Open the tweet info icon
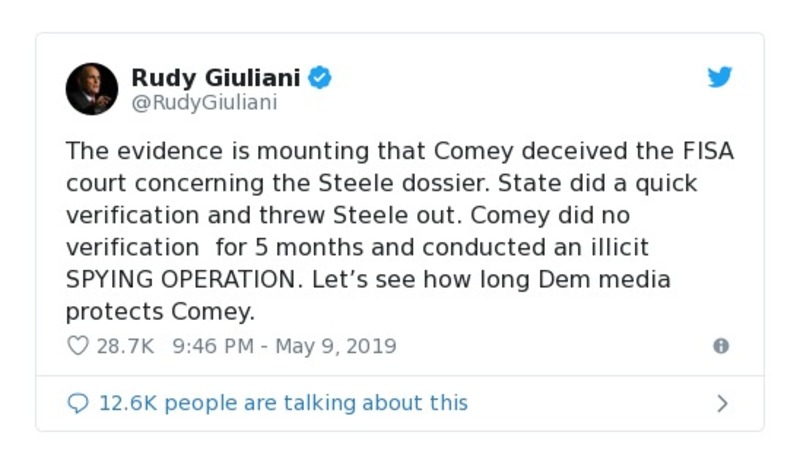Viewport: 800px width, 467px height. pos(720,346)
